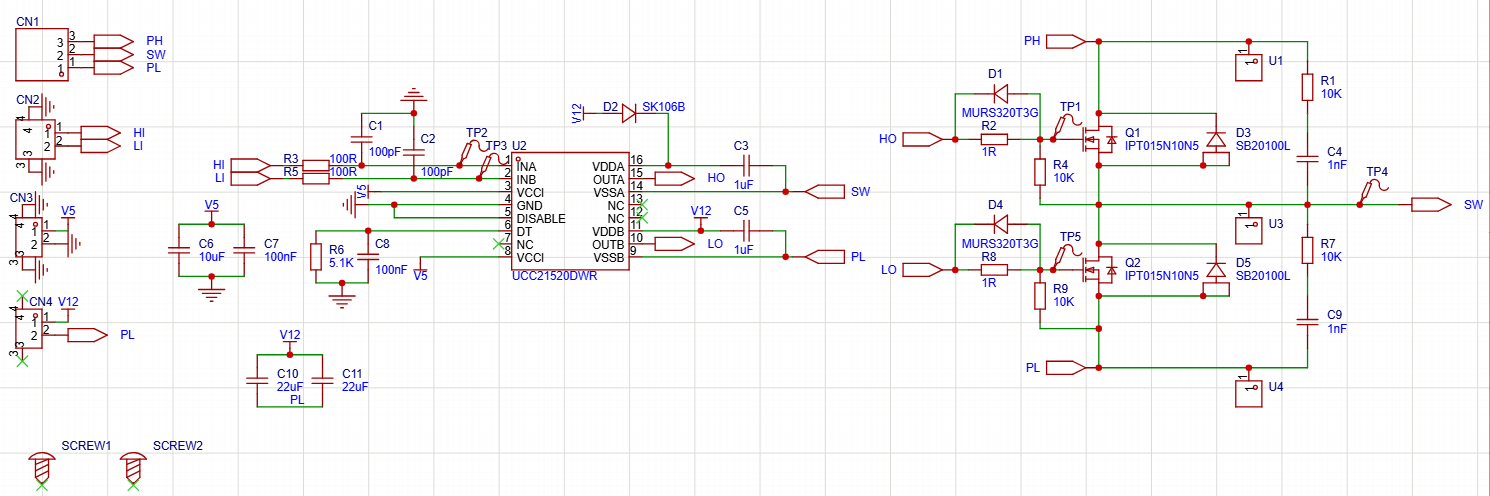Select pull-down resistor R4 symbol
The image size is (1490, 496).
[x=1040, y=172]
